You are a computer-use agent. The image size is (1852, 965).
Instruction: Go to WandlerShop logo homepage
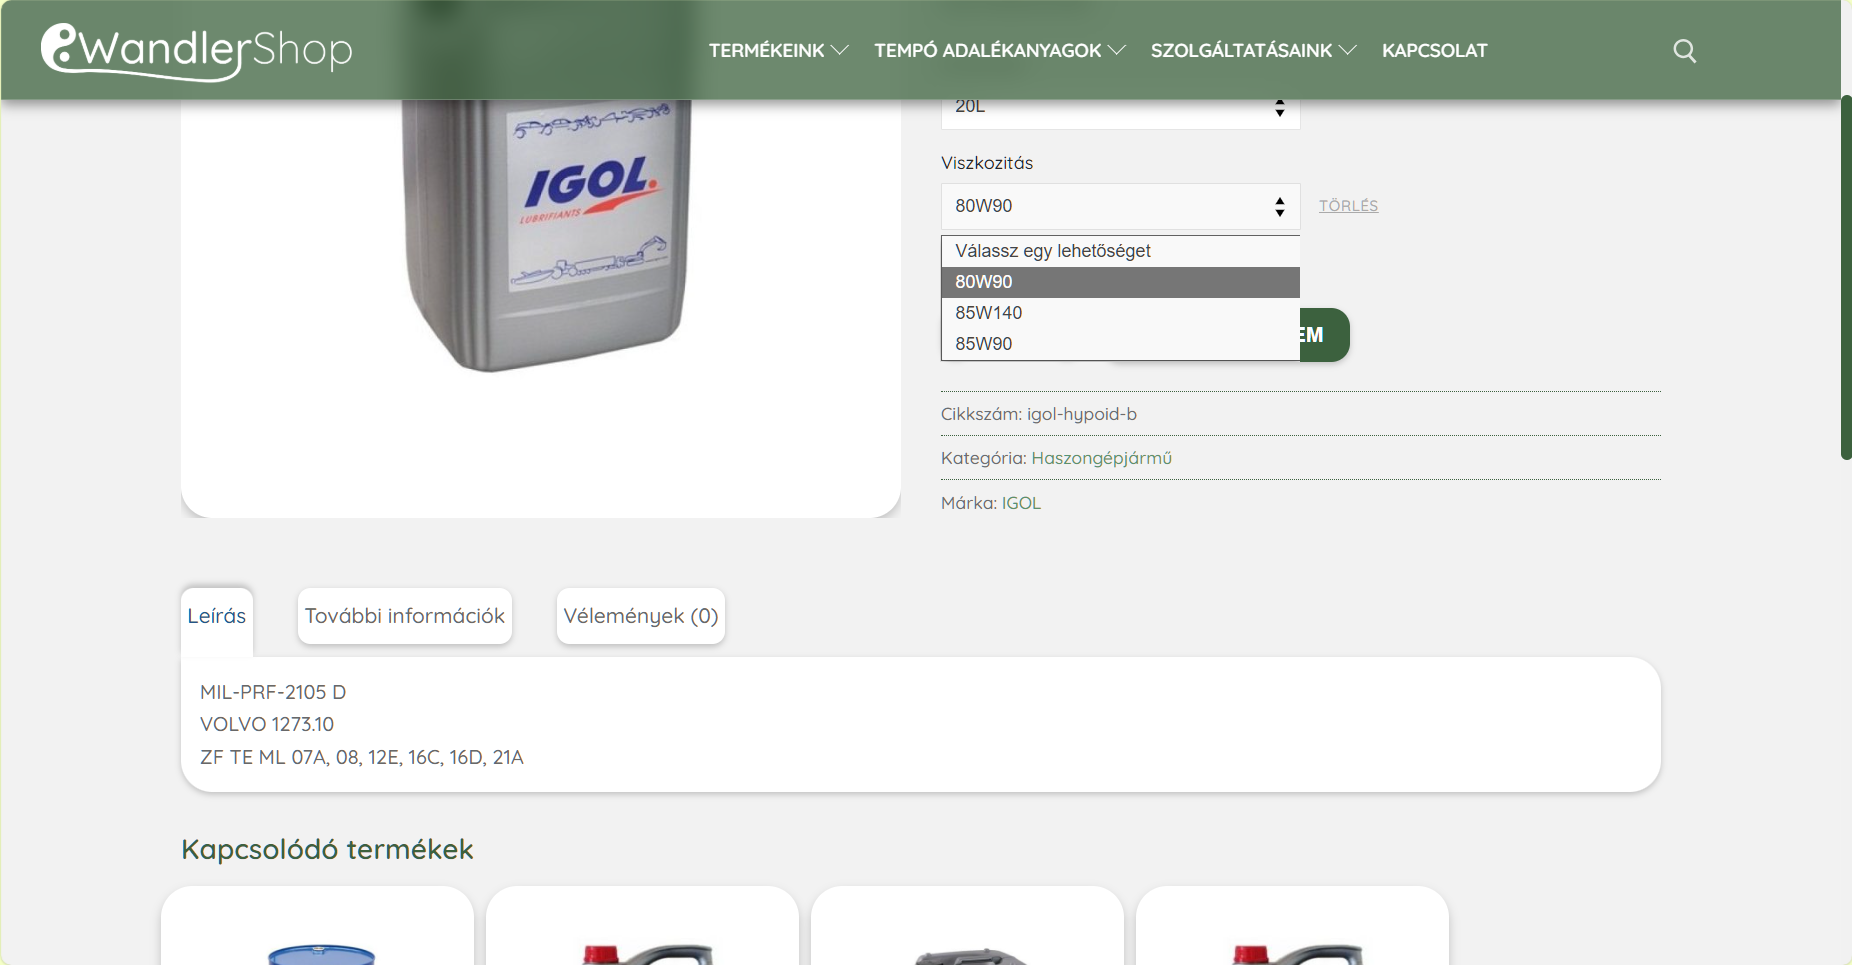(197, 50)
